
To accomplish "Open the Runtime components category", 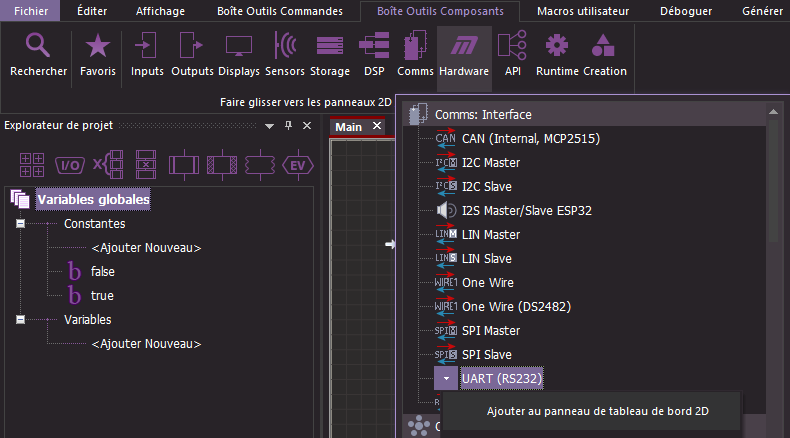I will pyautogui.click(x=557, y=55).
